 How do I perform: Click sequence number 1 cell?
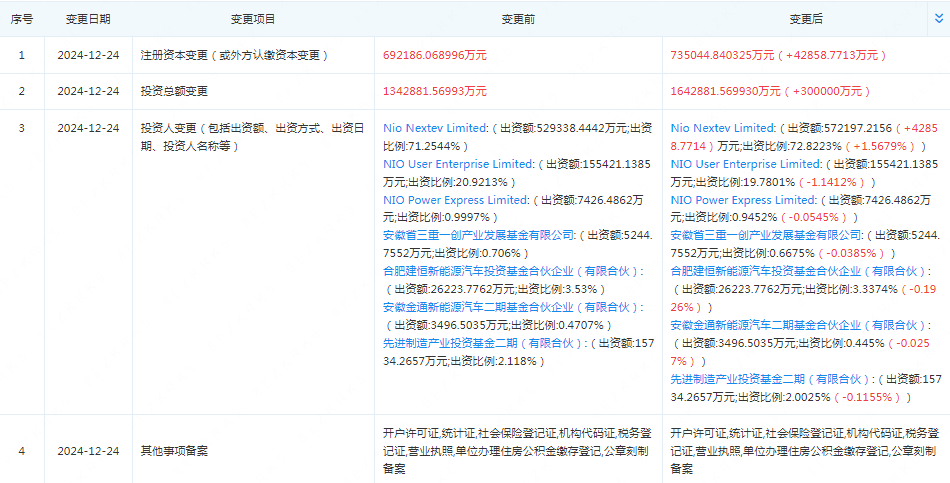pyautogui.click(x=22, y=55)
